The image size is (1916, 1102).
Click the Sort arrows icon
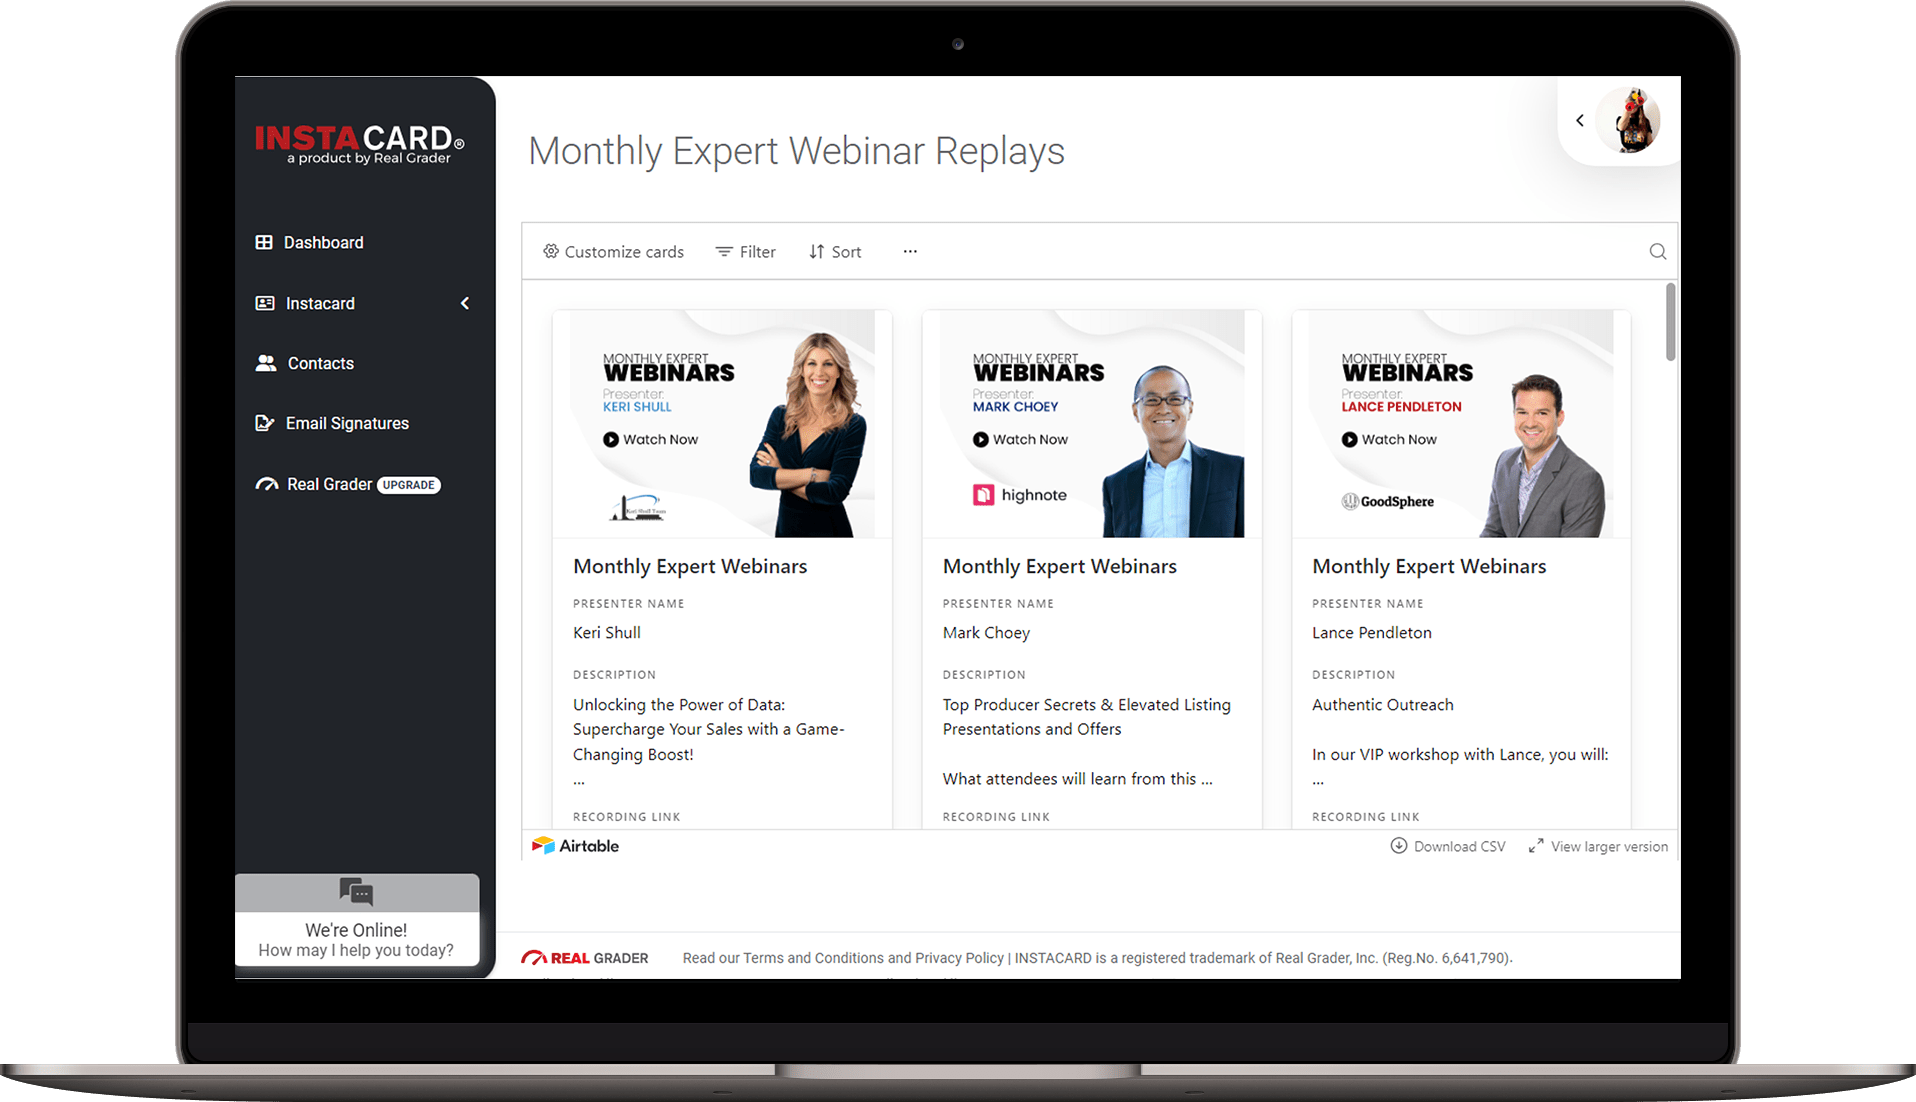[x=817, y=252]
